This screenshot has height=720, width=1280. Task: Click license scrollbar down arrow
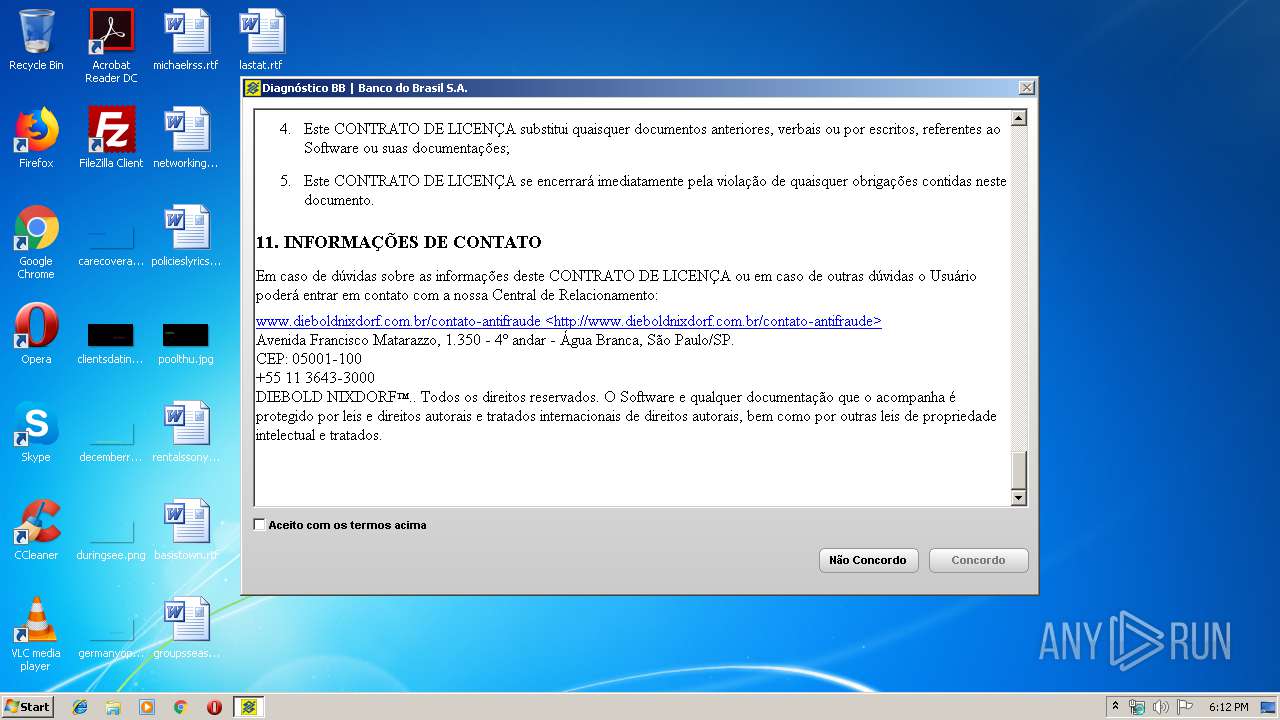[1019, 497]
